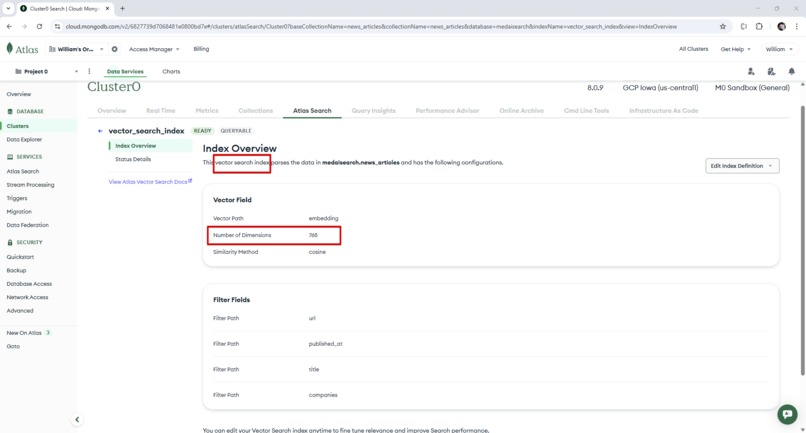Open Edit Index Definition dropdown
Viewport: 806px width, 433px height.
click(742, 166)
